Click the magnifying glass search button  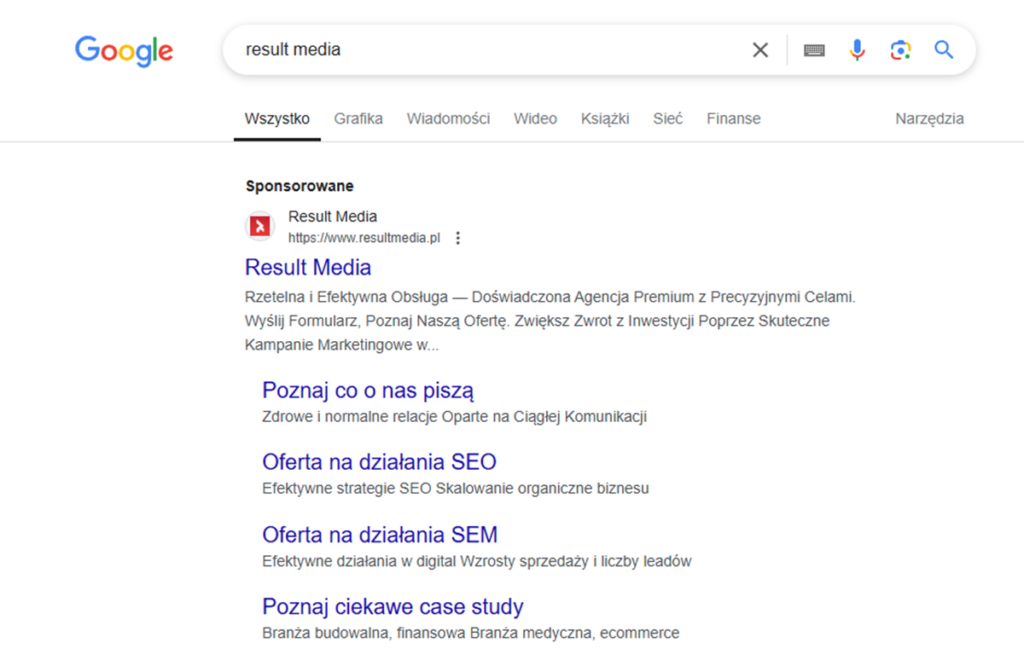(x=944, y=50)
